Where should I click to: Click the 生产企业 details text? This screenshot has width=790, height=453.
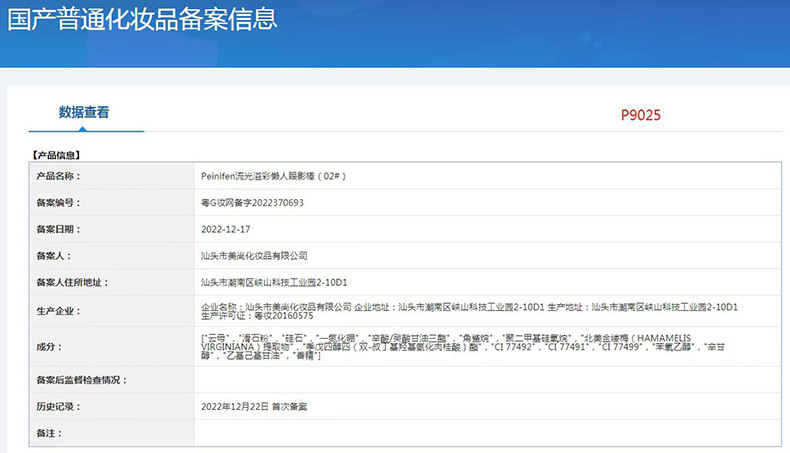coord(469,311)
